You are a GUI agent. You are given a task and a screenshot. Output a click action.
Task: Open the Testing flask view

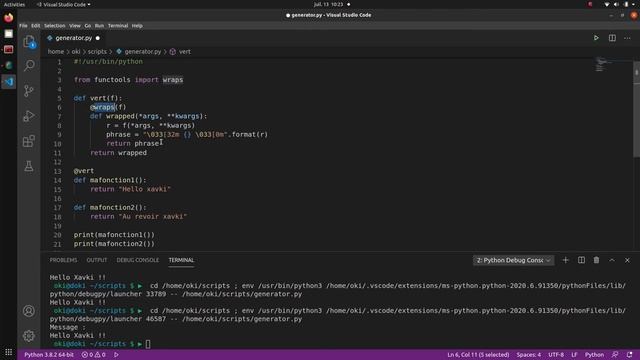click(x=29, y=166)
